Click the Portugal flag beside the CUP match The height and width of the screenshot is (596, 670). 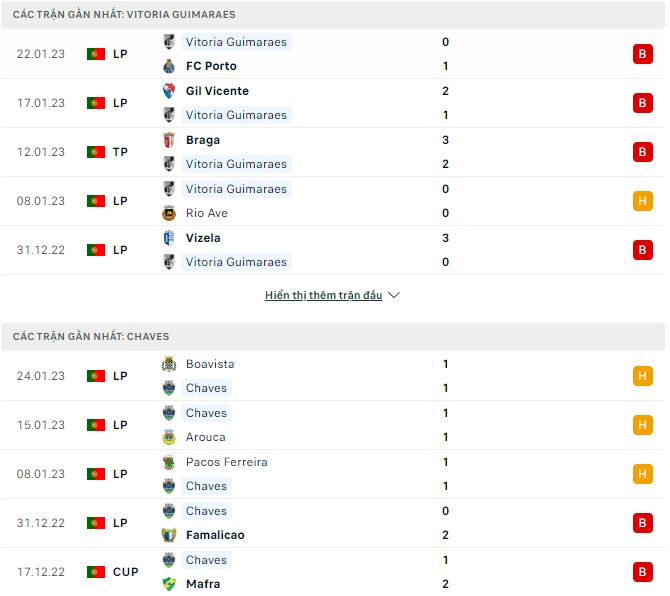pos(96,572)
